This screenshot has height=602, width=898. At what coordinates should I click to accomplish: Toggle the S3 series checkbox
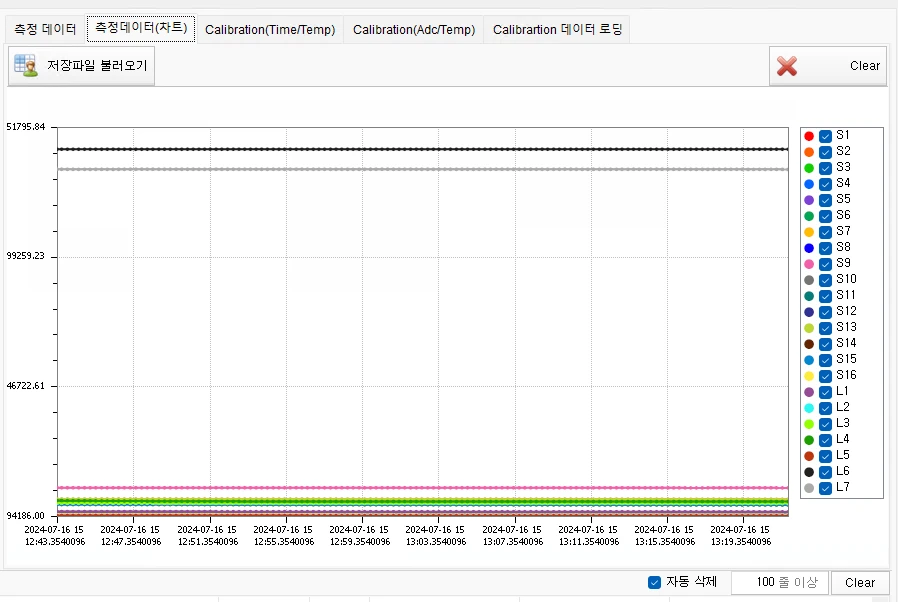(x=825, y=168)
